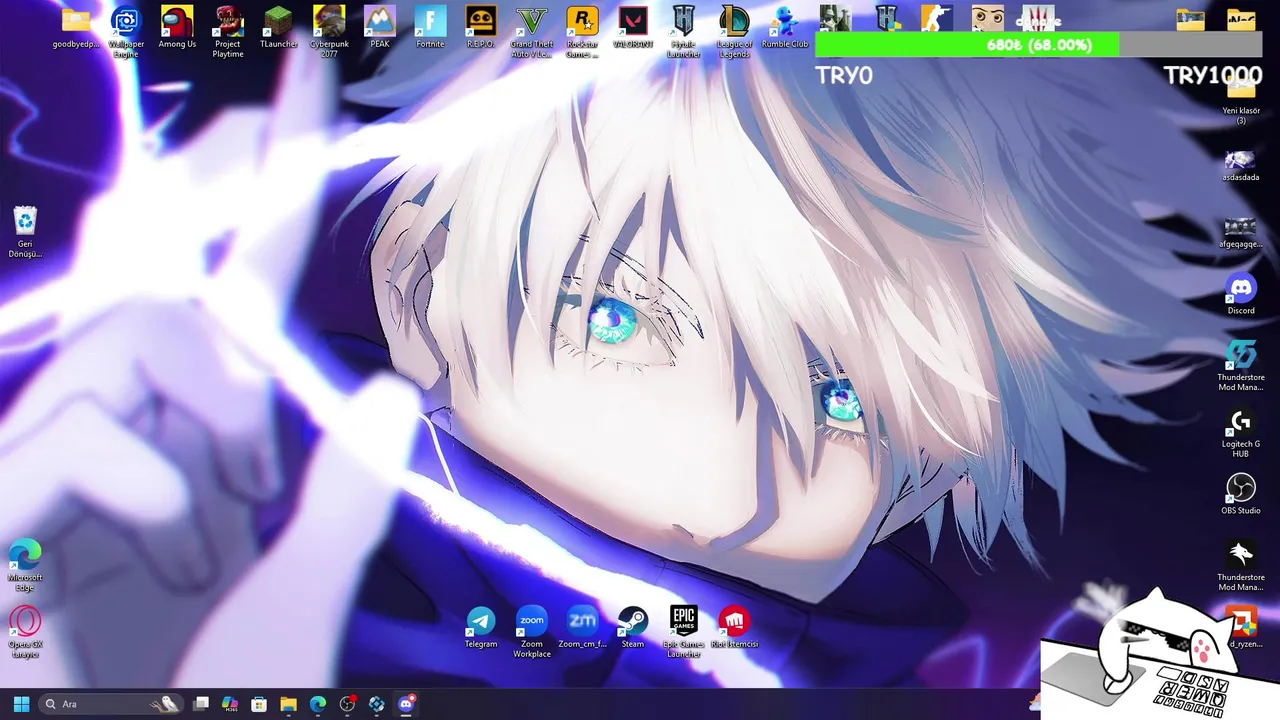Select the TLauncher Minecraft block icon
Viewport: 1280px width, 720px height.
[278, 20]
